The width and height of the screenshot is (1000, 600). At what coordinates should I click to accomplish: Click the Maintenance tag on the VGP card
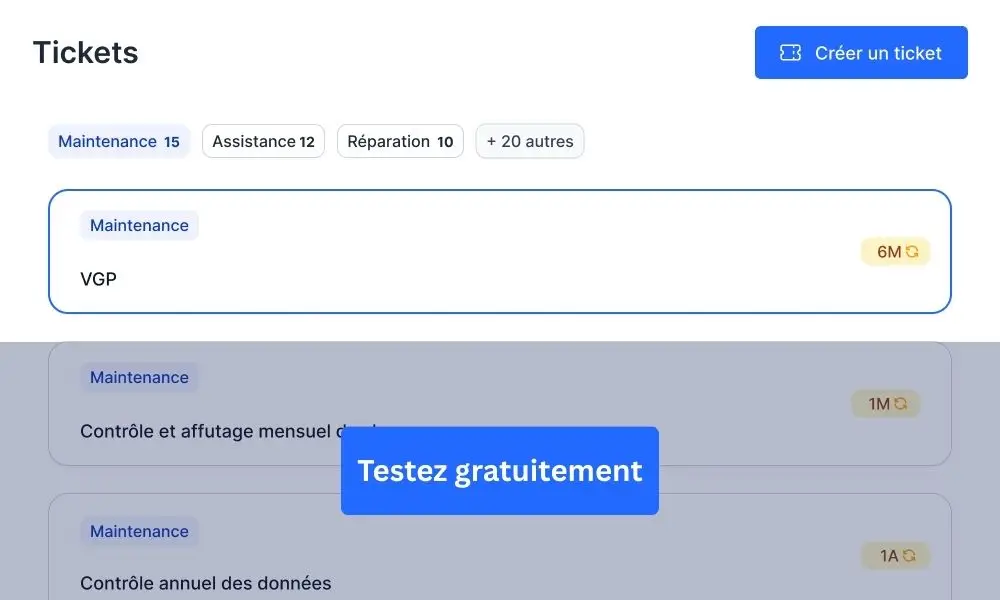click(x=139, y=225)
